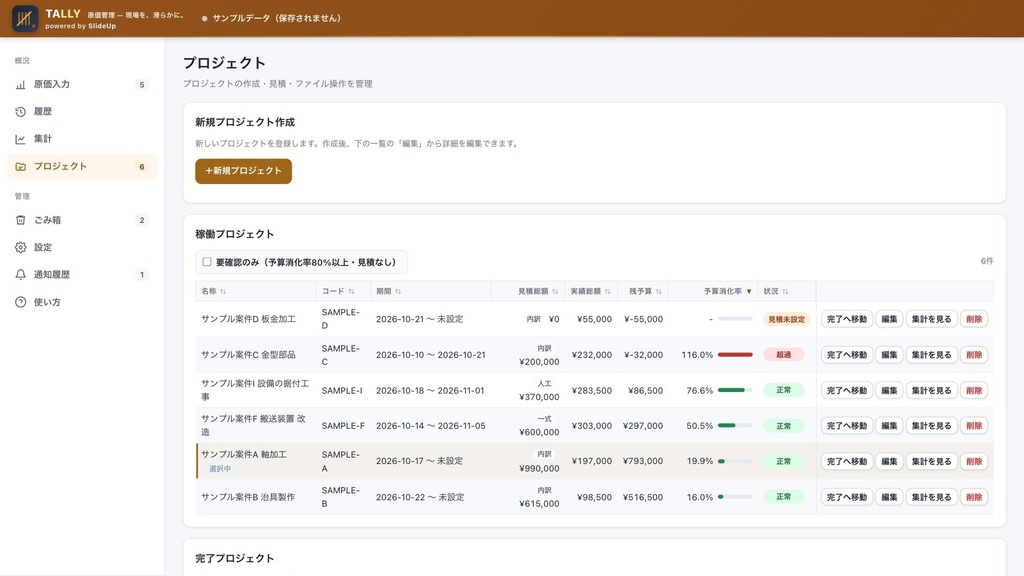This screenshot has height=576, width=1024.
Task: Click the ごみ箱 trash icon
Action: point(20,220)
